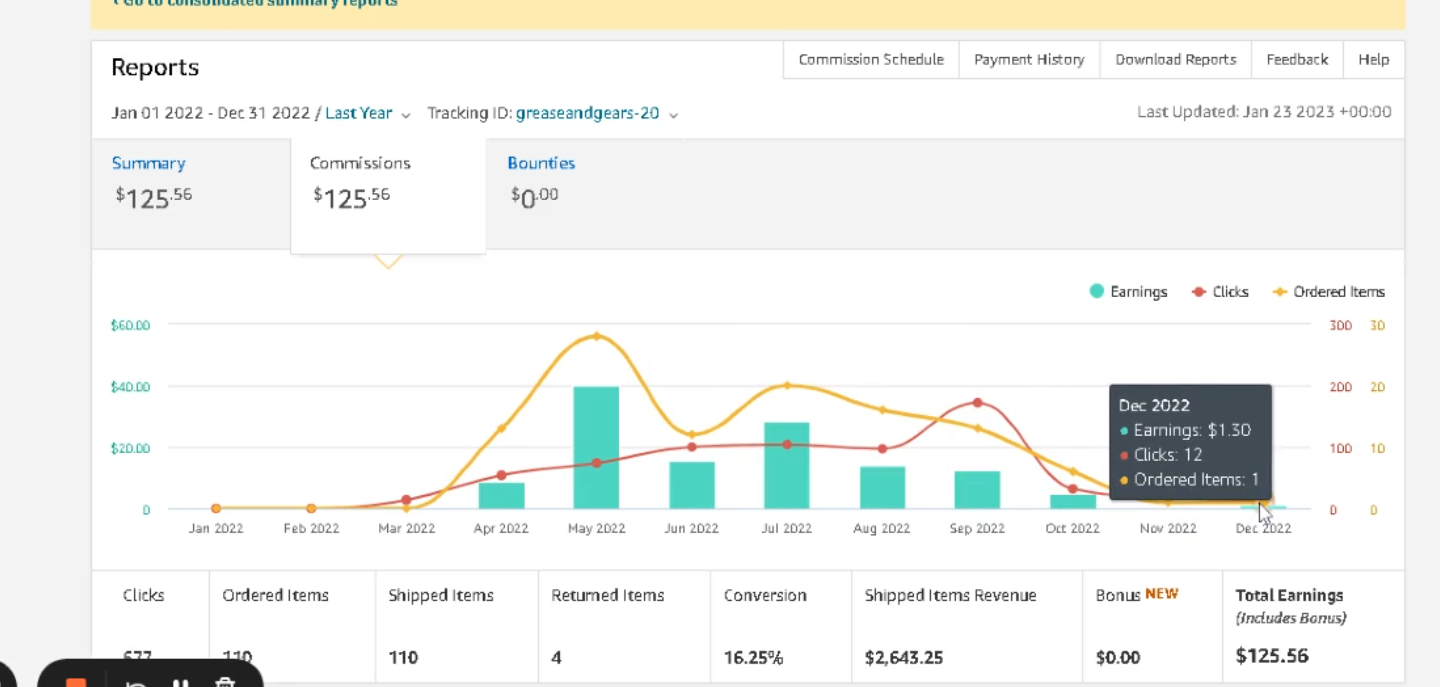Click the $20.00 earnings axis label
The image size is (1440, 687).
point(130,448)
